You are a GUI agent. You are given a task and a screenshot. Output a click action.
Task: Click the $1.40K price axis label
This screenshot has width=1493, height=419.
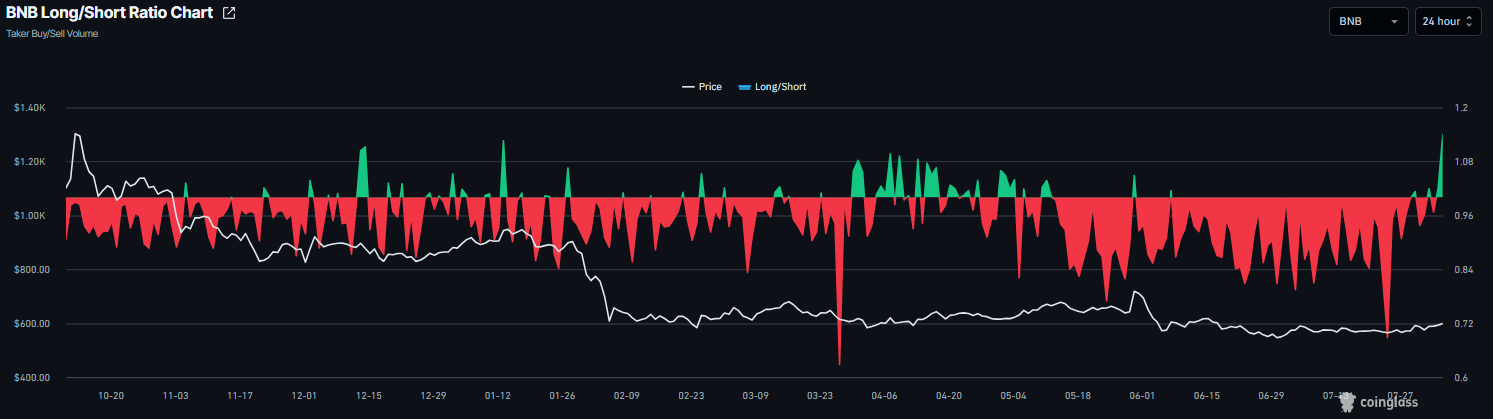coord(29,108)
